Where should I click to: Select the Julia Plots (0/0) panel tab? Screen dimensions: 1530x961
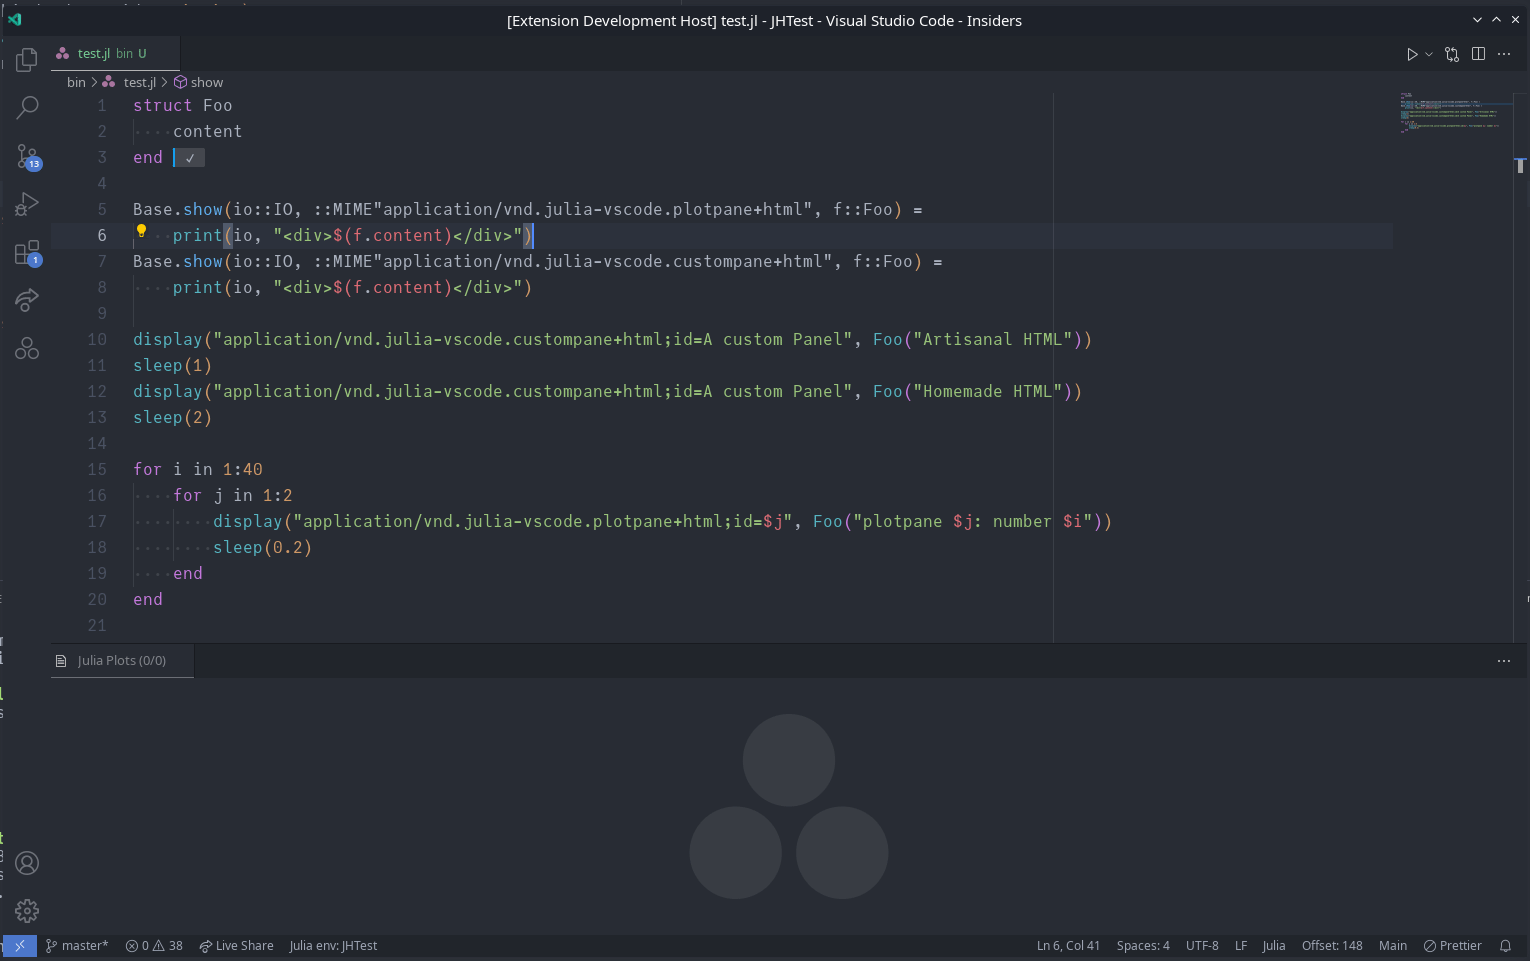coord(122,661)
